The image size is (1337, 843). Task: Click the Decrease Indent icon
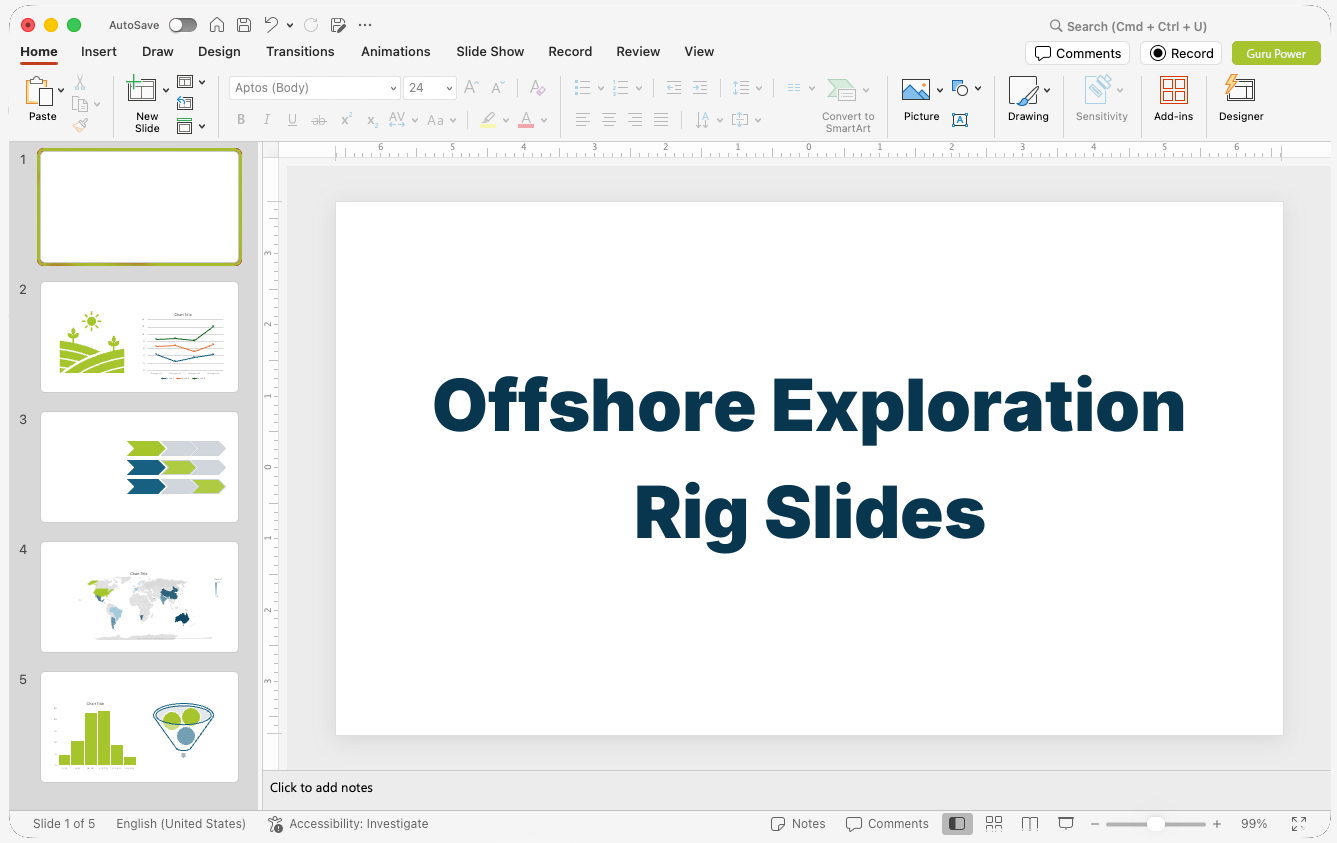(674, 88)
